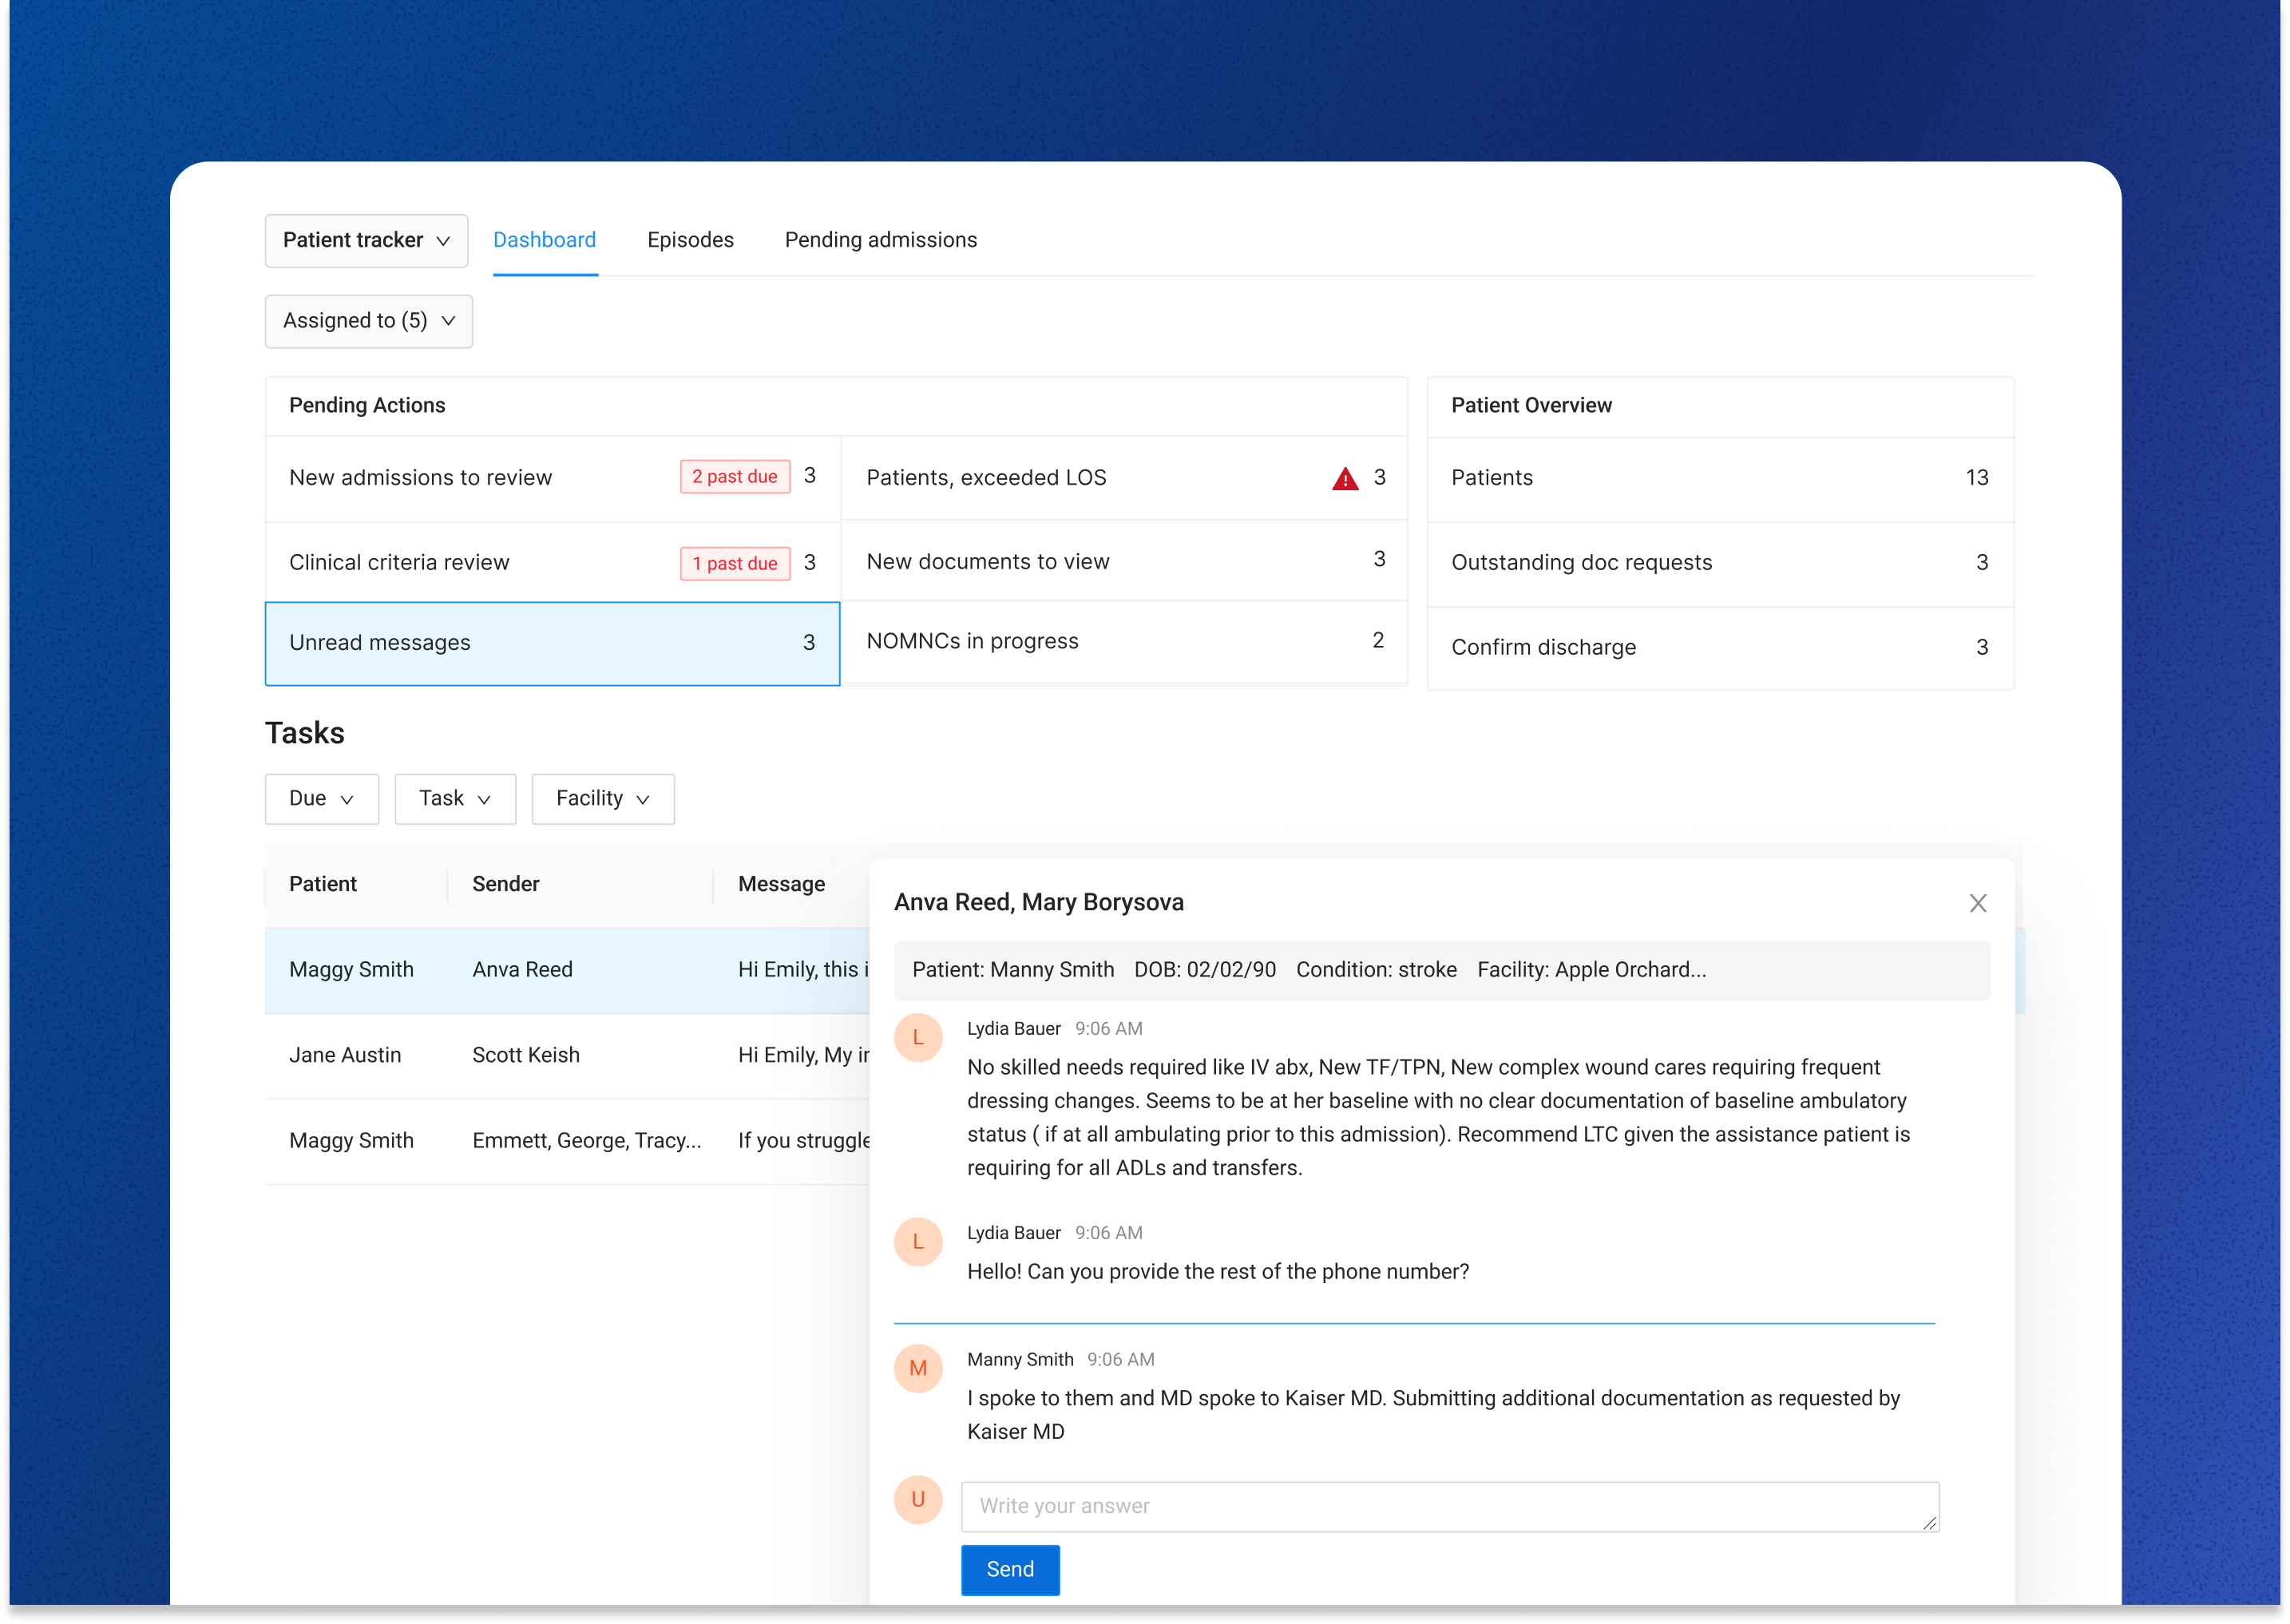Viewport: 2290px width, 1624px height.
Task: Open the Patient tracker dropdown
Action: (x=366, y=240)
